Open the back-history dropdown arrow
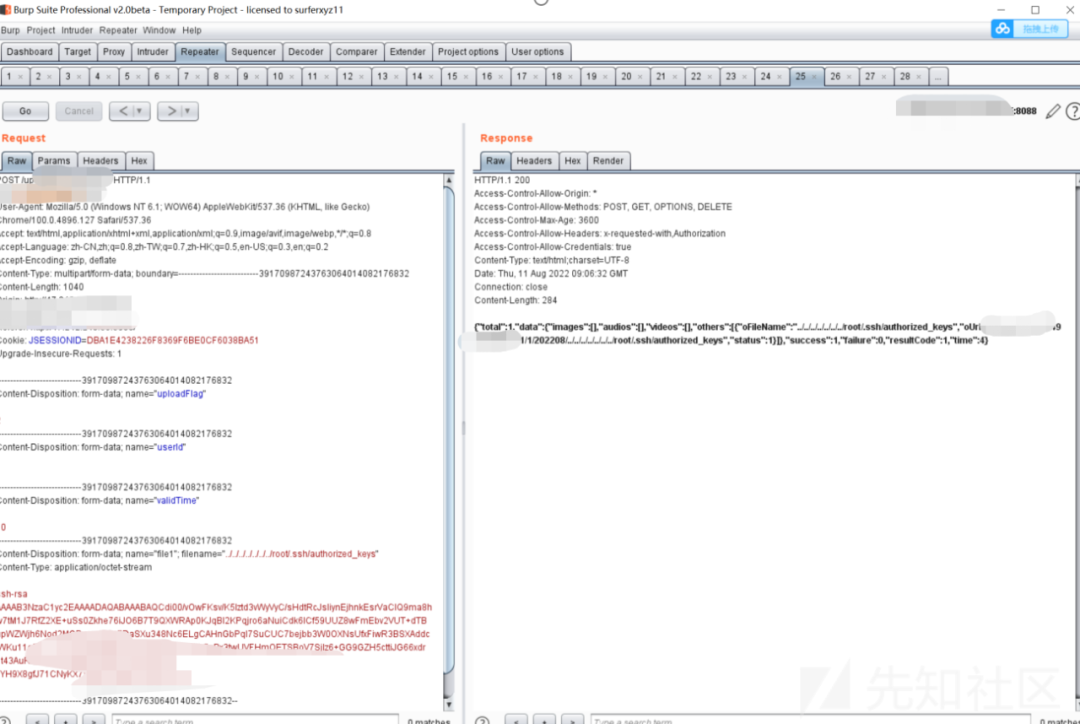Viewport: 1080px width, 724px height. point(140,111)
